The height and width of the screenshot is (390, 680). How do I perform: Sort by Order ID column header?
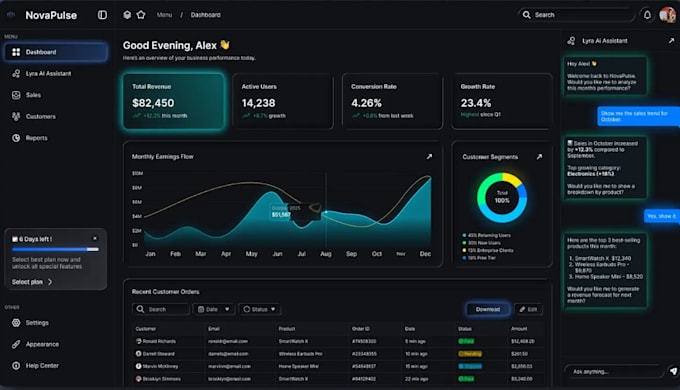tap(360, 329)
